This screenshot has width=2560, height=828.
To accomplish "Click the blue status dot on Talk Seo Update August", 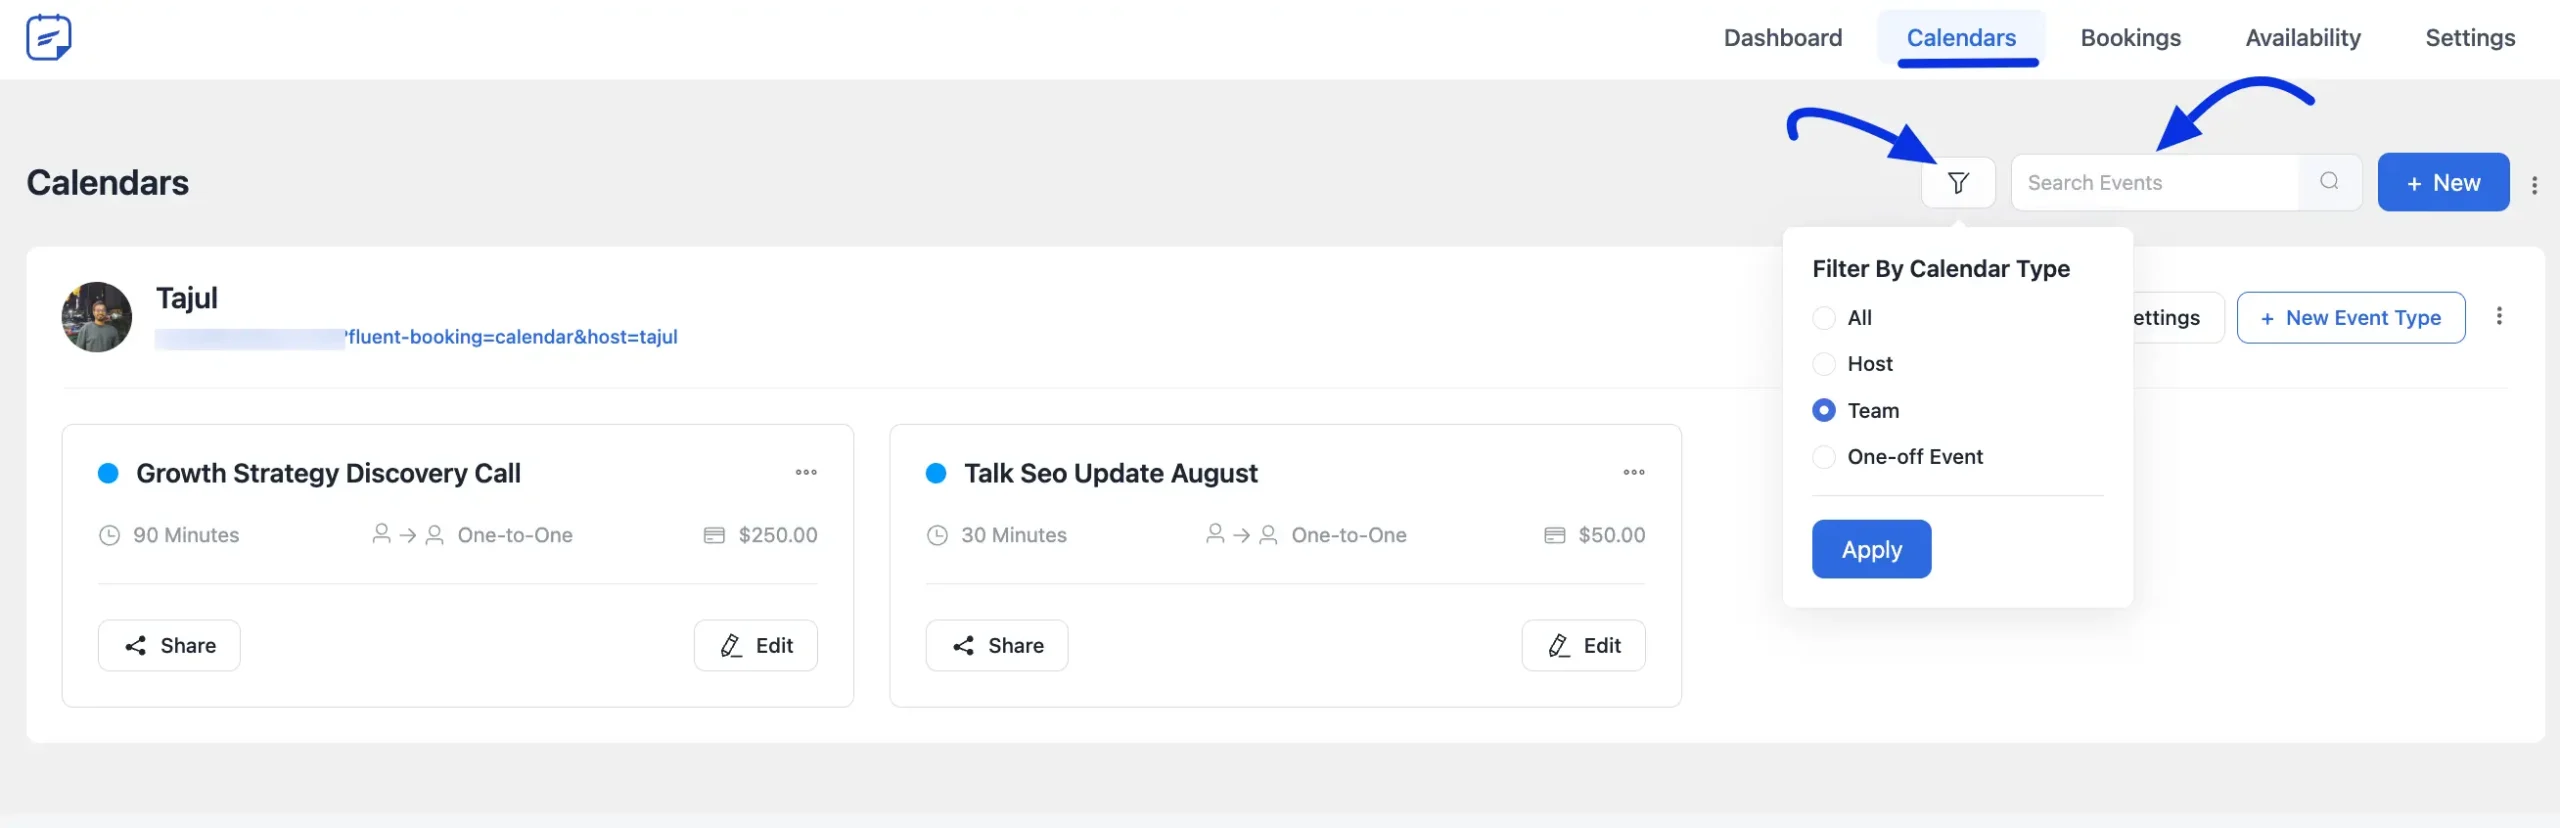I will click(x=936, y=472).
